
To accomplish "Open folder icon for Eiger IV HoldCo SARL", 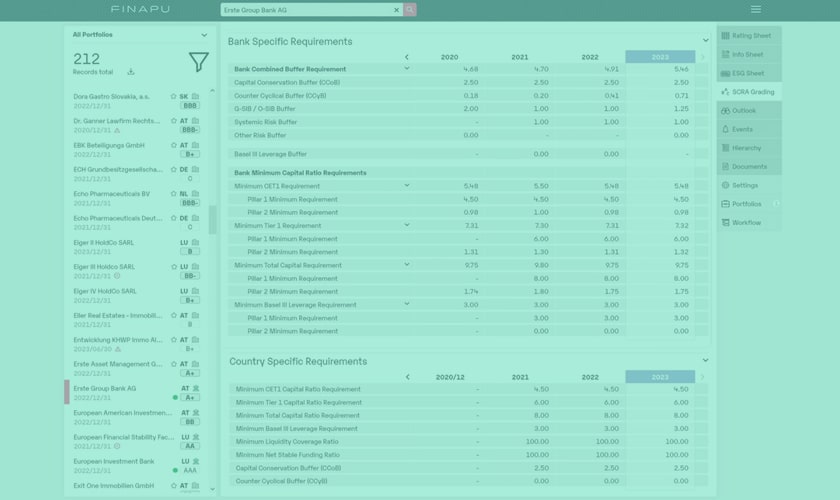I will tap(196, 291).
